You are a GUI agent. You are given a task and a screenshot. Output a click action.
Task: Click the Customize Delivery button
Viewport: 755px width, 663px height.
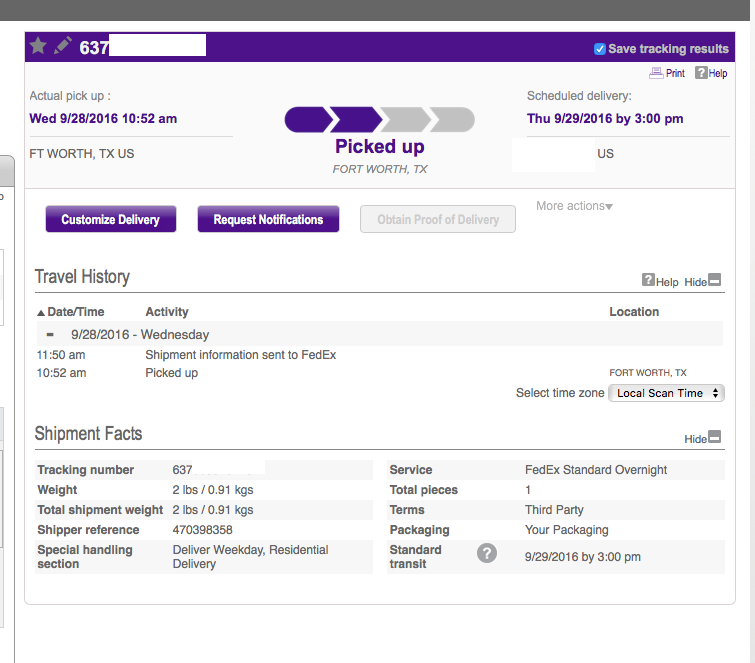pos(111,220)
